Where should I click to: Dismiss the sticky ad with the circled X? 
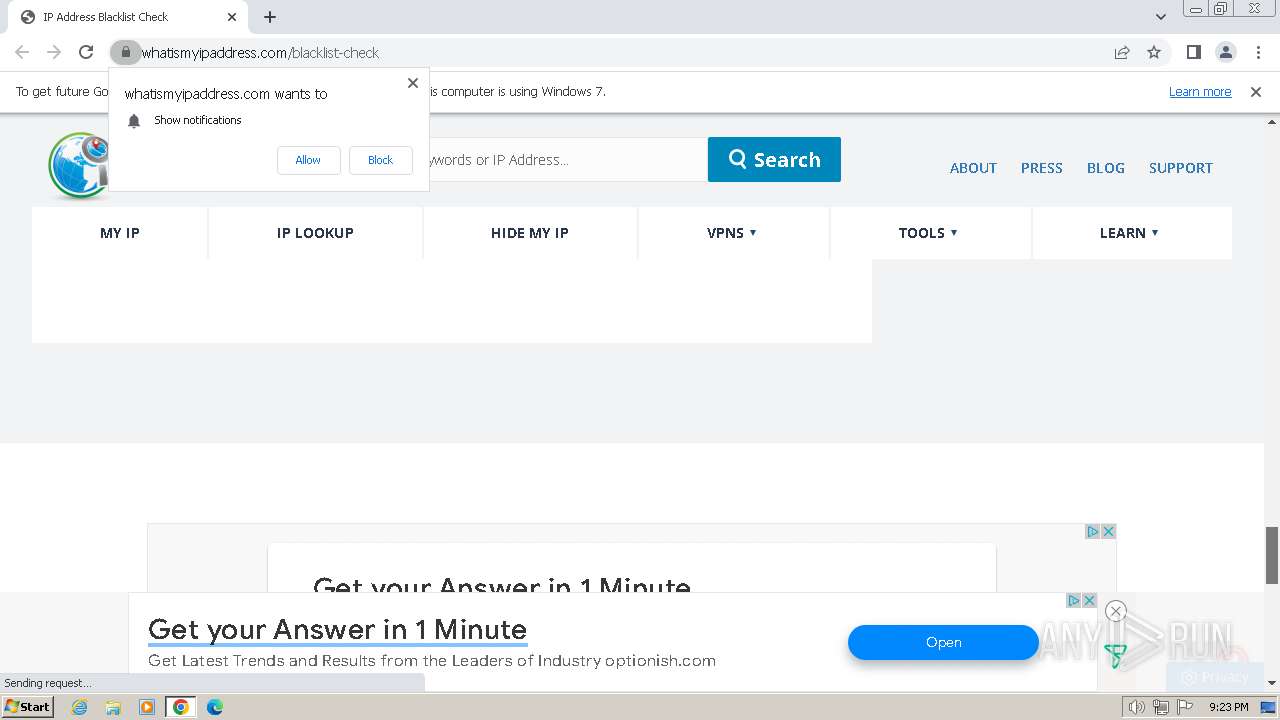point(1116,611)
